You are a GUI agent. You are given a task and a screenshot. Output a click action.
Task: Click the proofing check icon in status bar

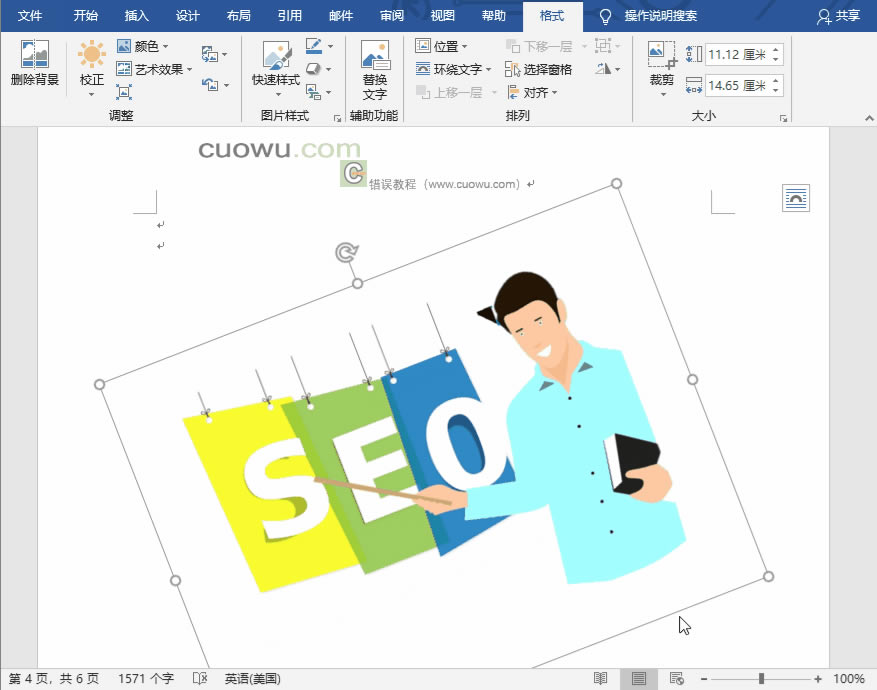pyautogui.click(x=200, y=678)
